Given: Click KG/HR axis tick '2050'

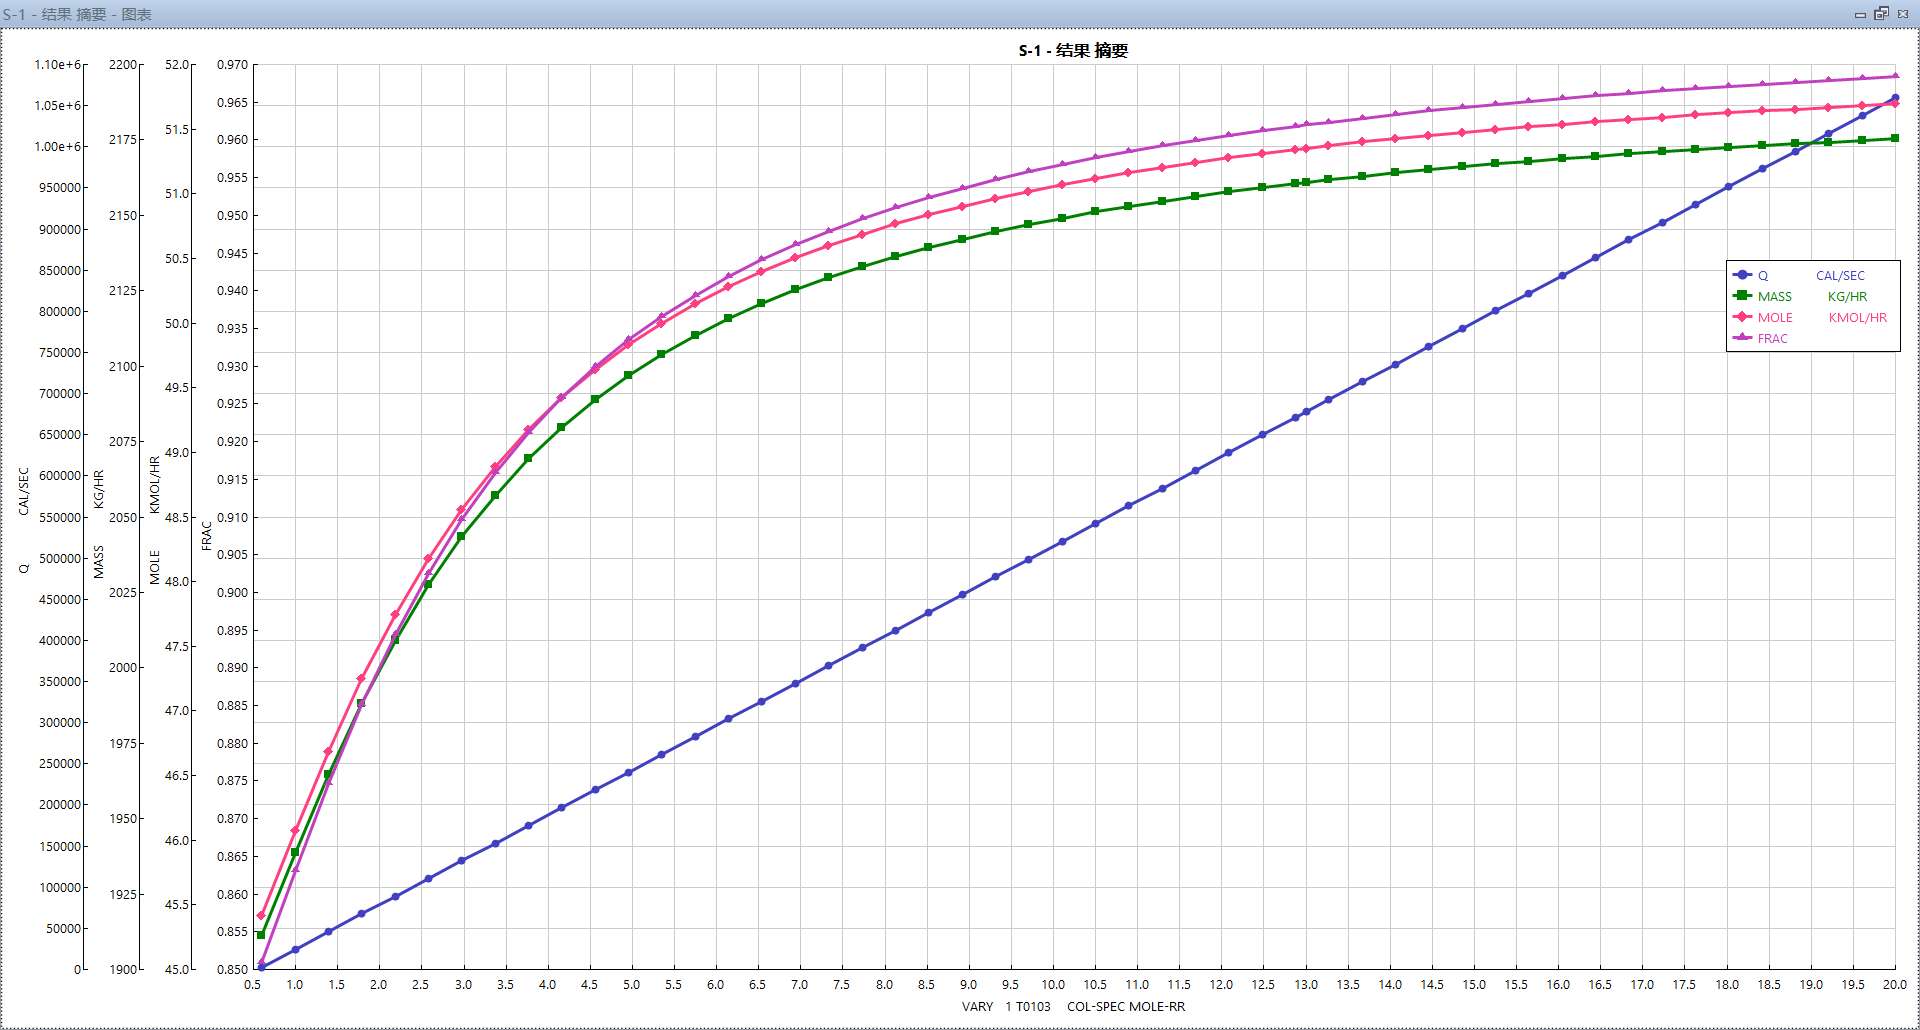Looking at the screenshot, I should (123, 518).
